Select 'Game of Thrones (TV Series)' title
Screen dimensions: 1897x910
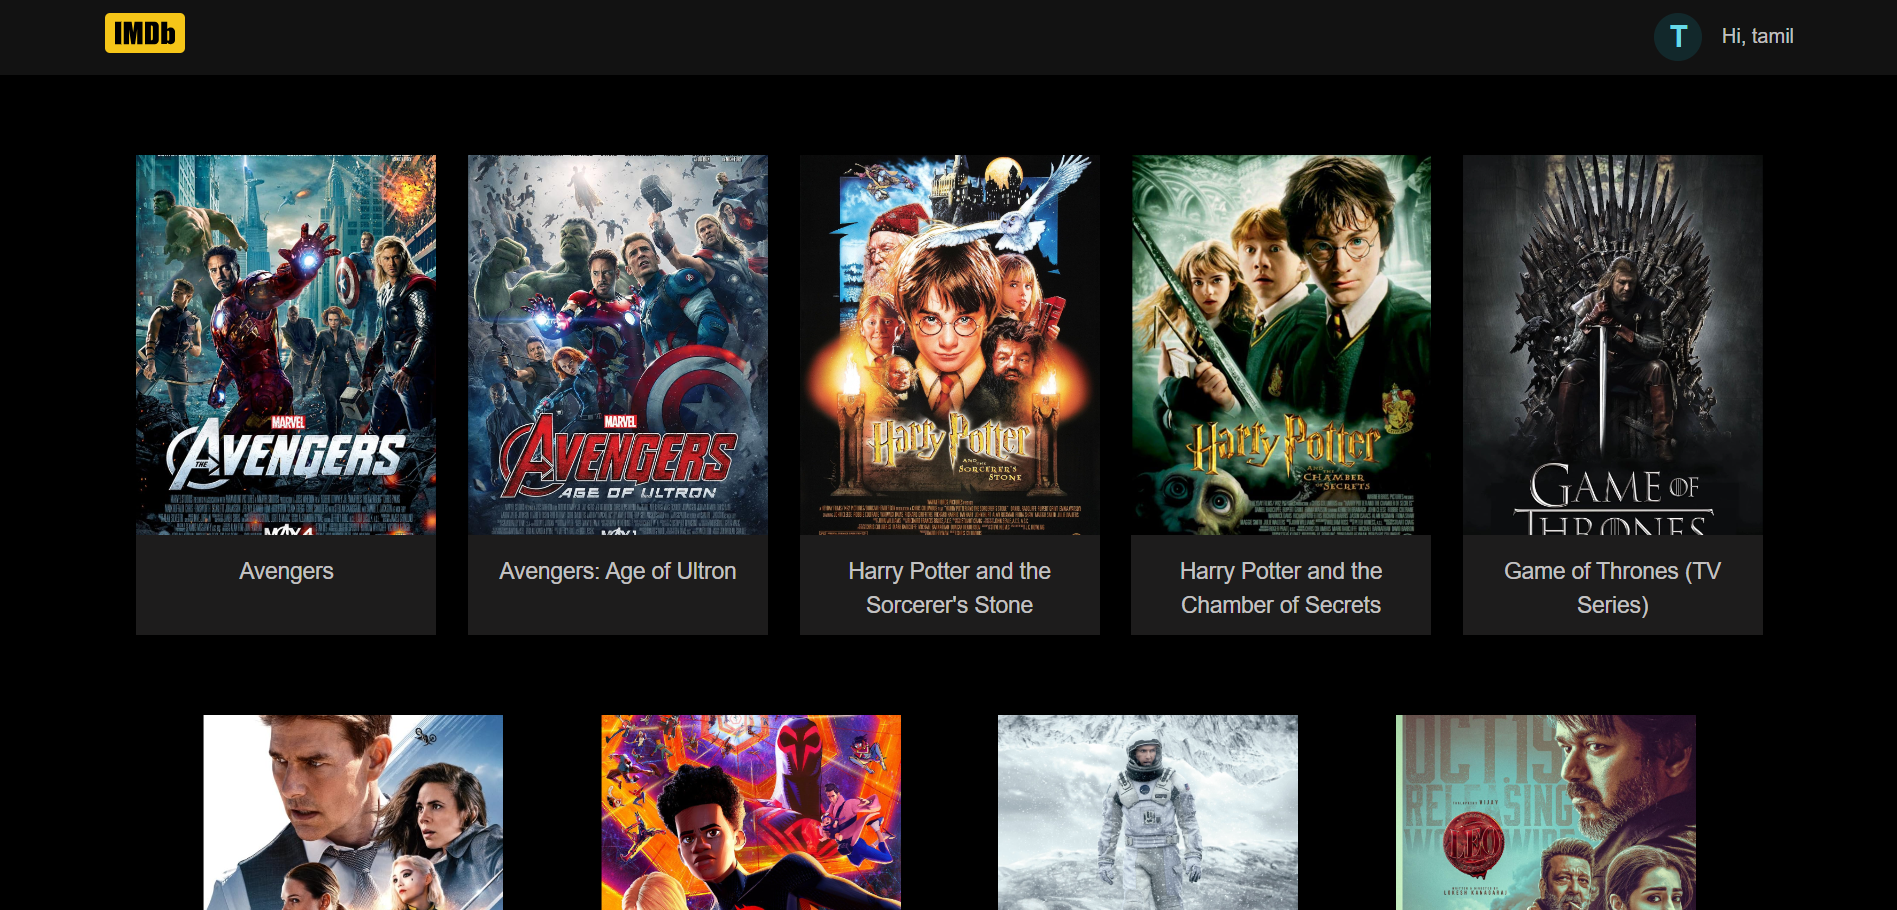pos(1613,588)
